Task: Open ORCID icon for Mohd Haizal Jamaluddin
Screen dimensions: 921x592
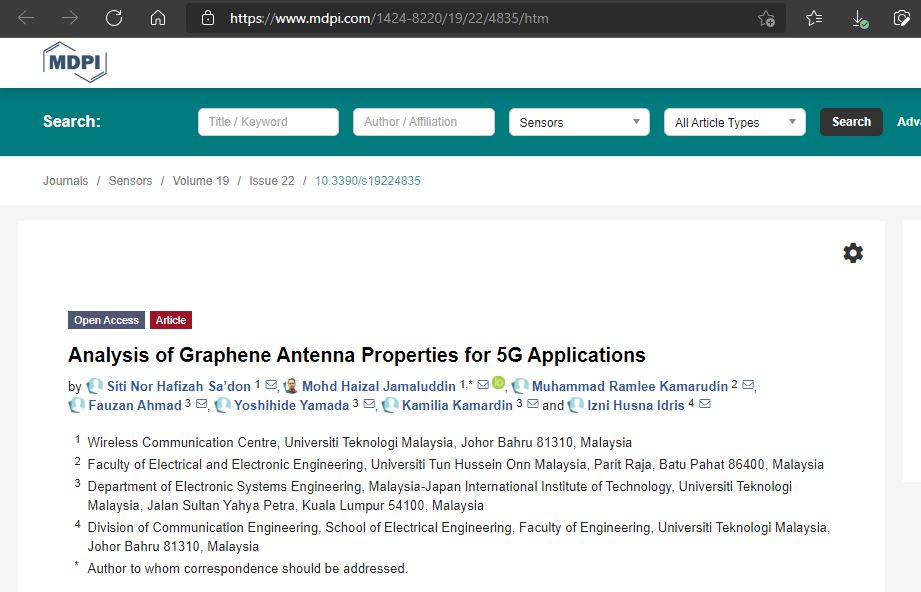Action: click(498, 383)
